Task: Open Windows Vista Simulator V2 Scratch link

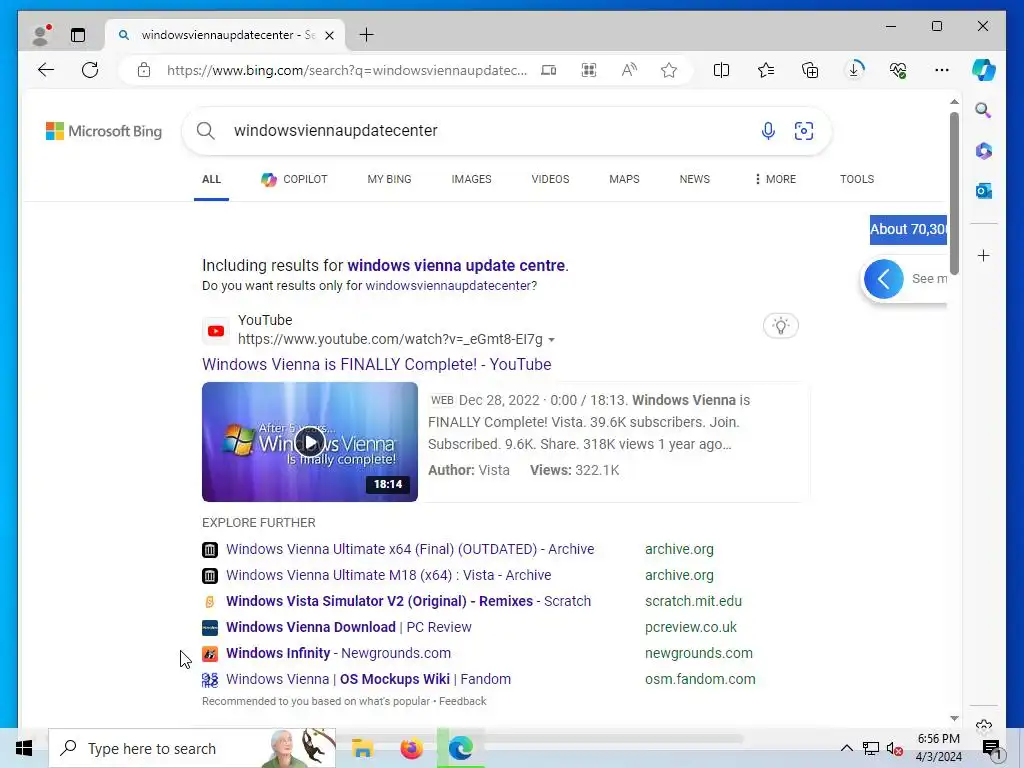Action: (x=408, y=601)
